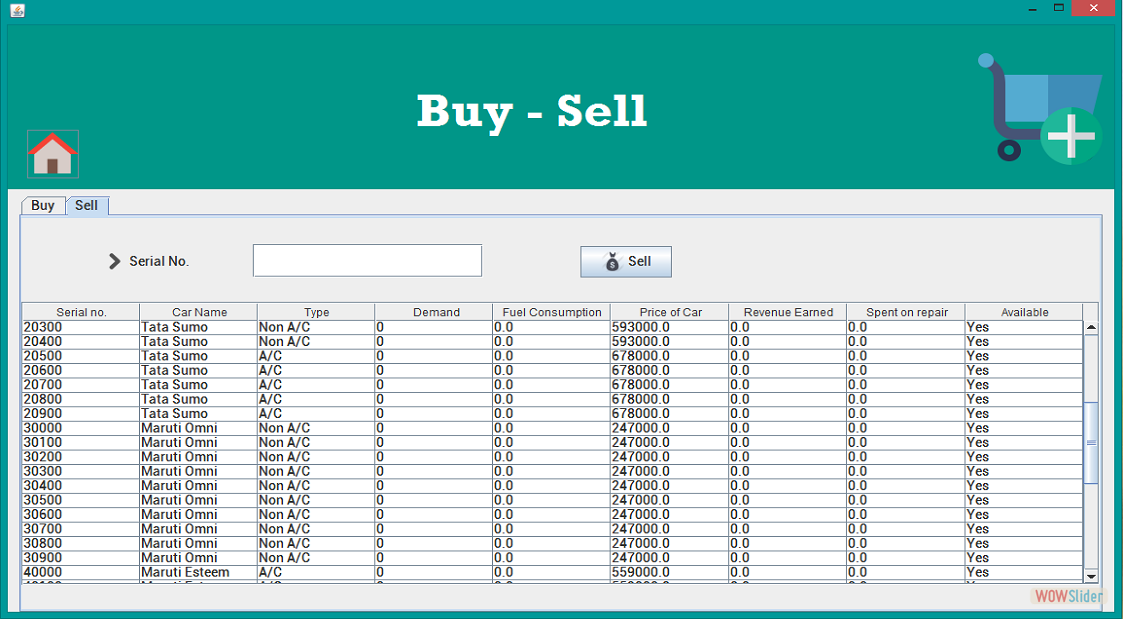Select serial number 30300 cell

[x=81, y=471]
